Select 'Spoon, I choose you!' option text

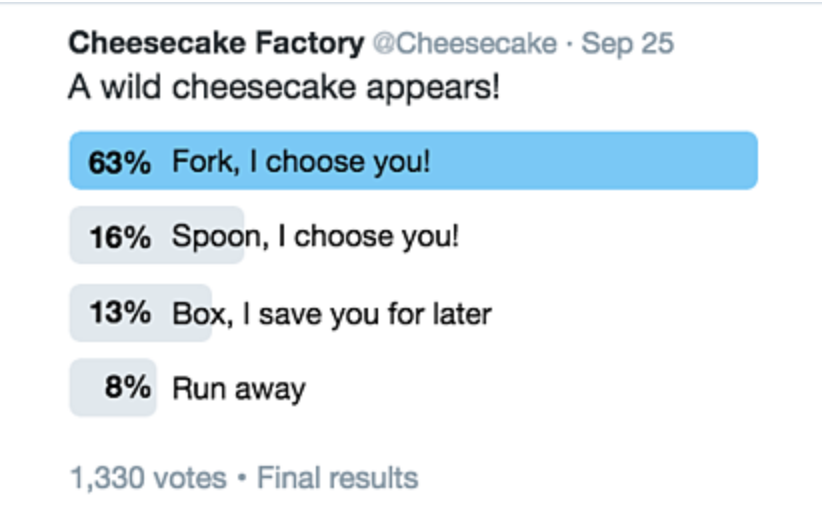316,237
